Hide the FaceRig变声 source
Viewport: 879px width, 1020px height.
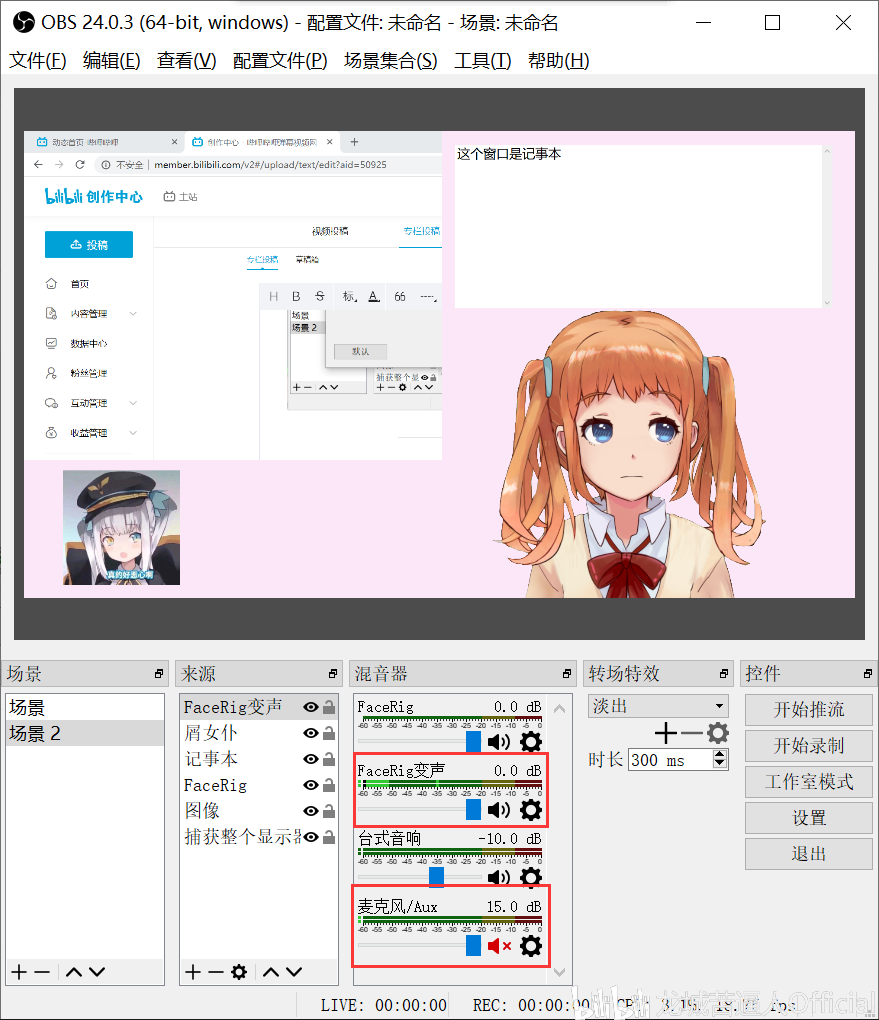(x=311, y=707)
